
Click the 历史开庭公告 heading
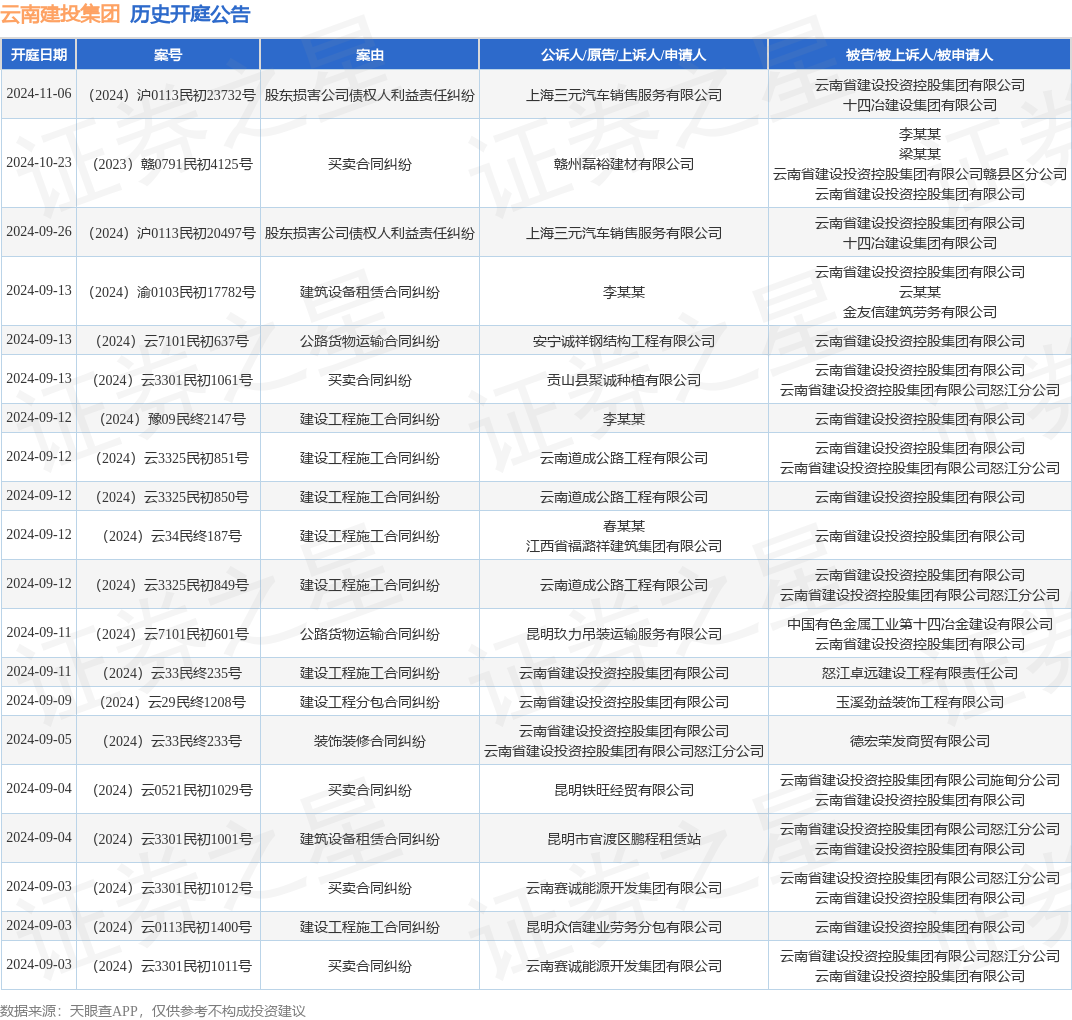pos(190,14)
